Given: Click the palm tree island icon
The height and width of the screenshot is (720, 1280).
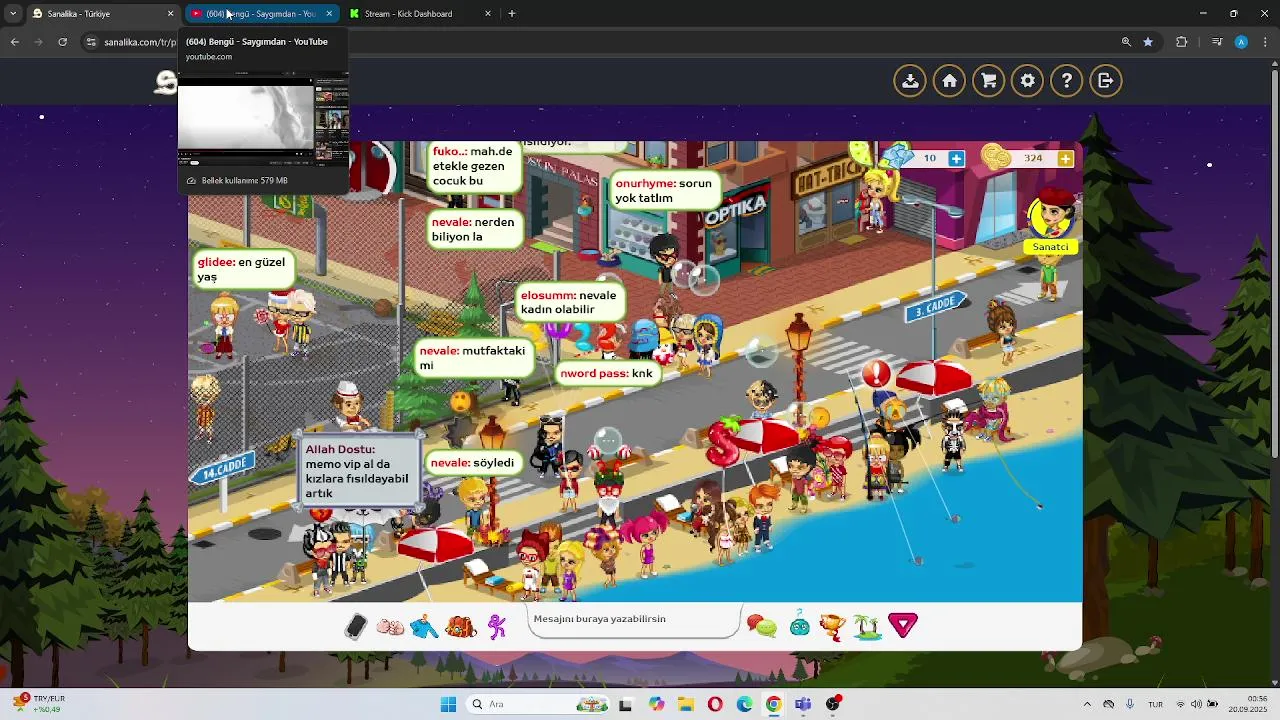Looking at the screenshot, I should point(867,627).
